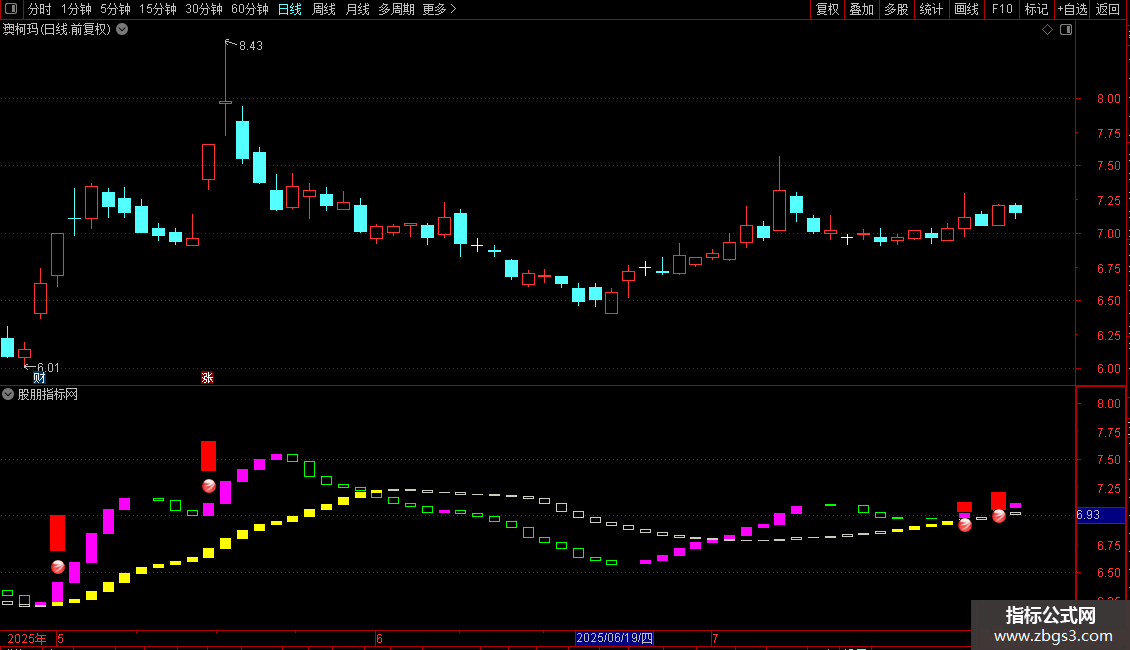Click the 叠加 overlay button

pyautogui.click(x=861, y=9)
